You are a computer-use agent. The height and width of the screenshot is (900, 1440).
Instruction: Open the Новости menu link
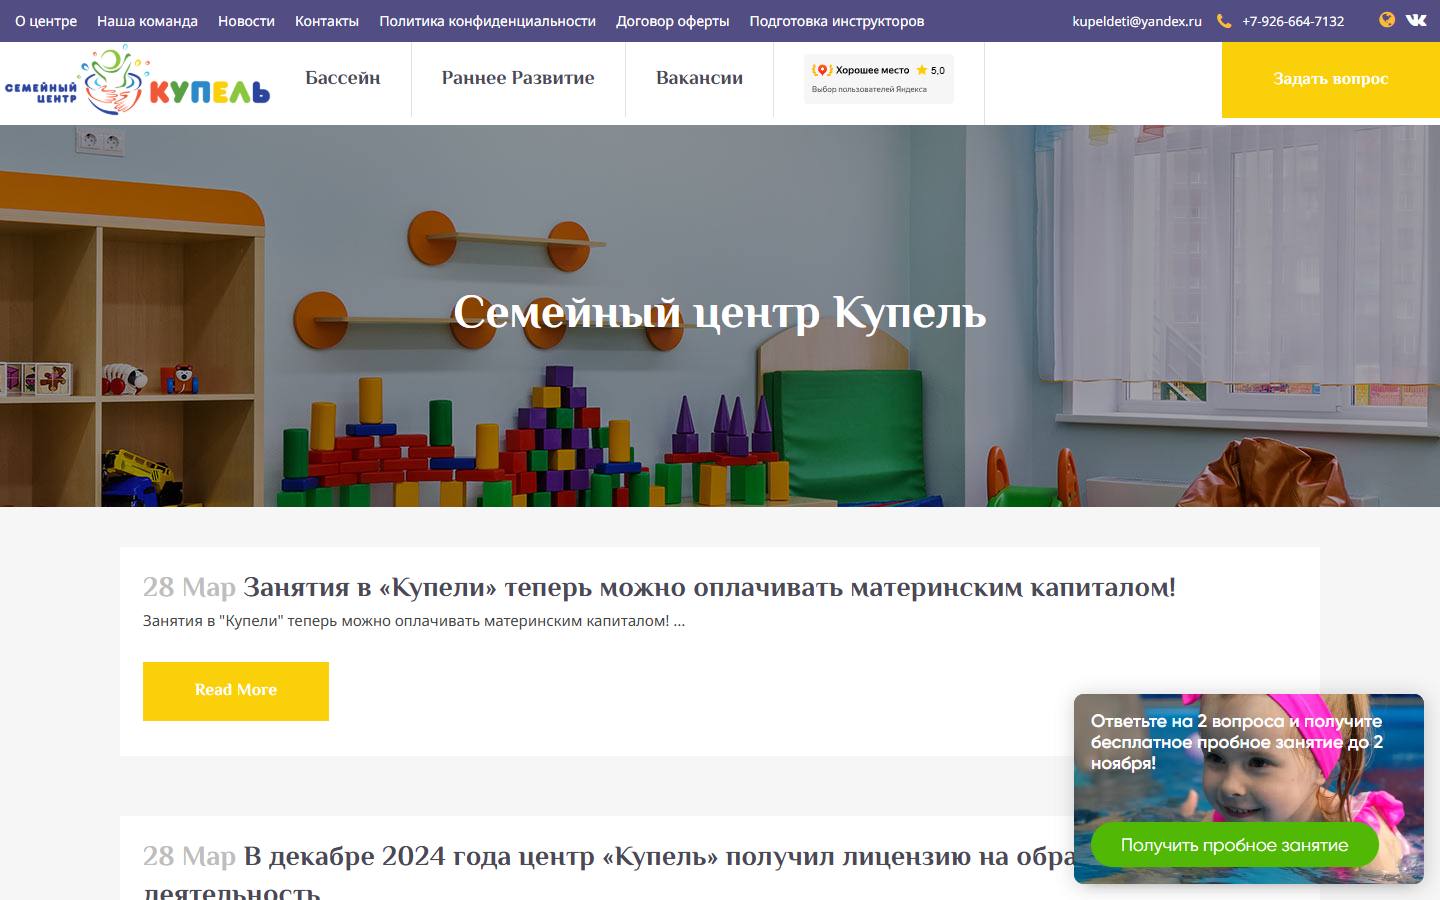click(246, 21)
